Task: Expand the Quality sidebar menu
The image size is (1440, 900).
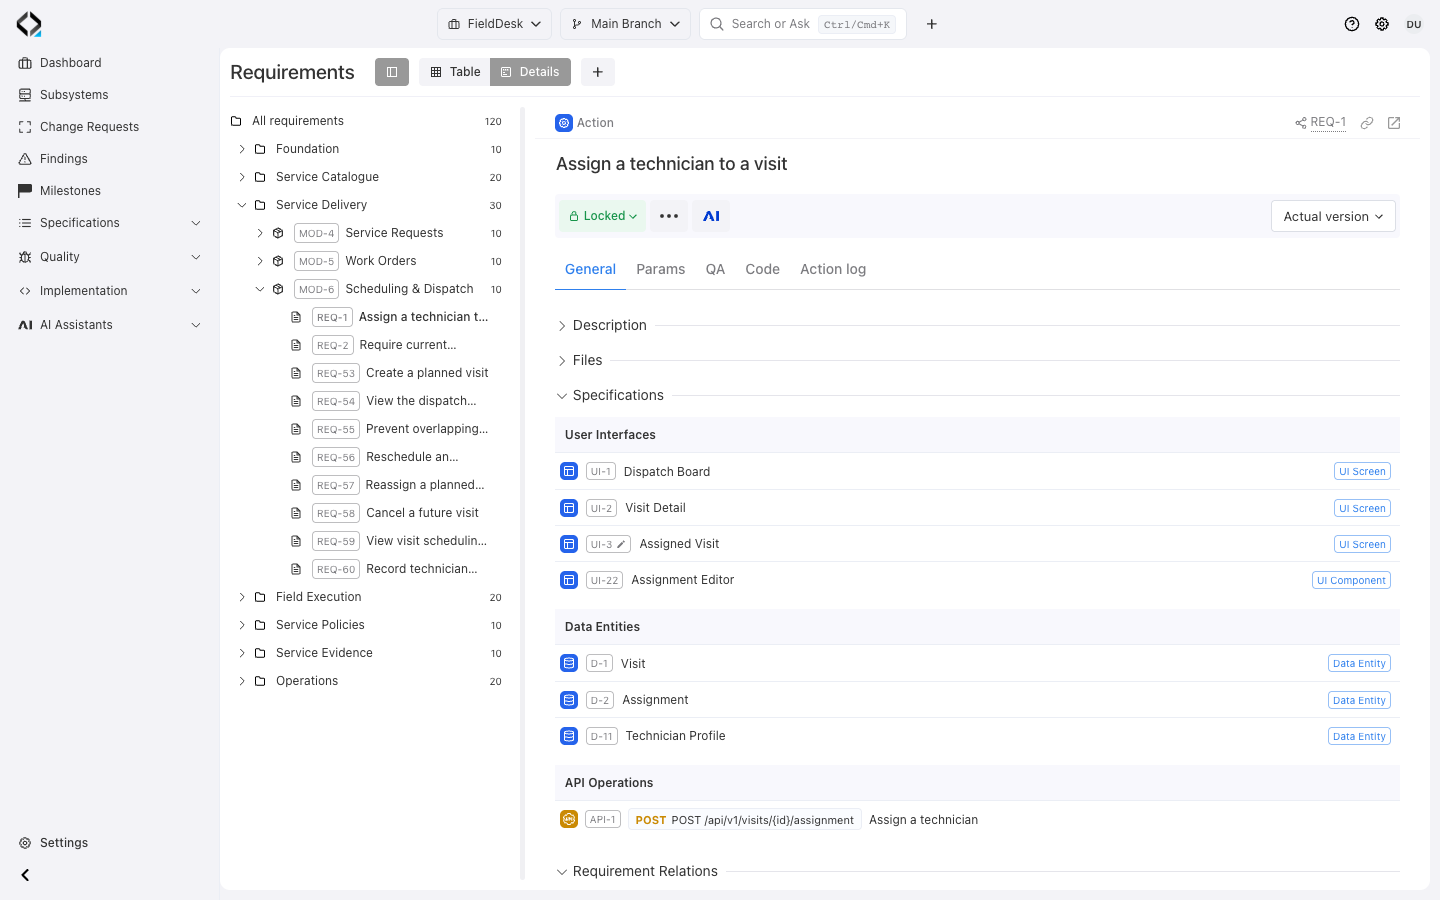Action: [x=196, y=257]
